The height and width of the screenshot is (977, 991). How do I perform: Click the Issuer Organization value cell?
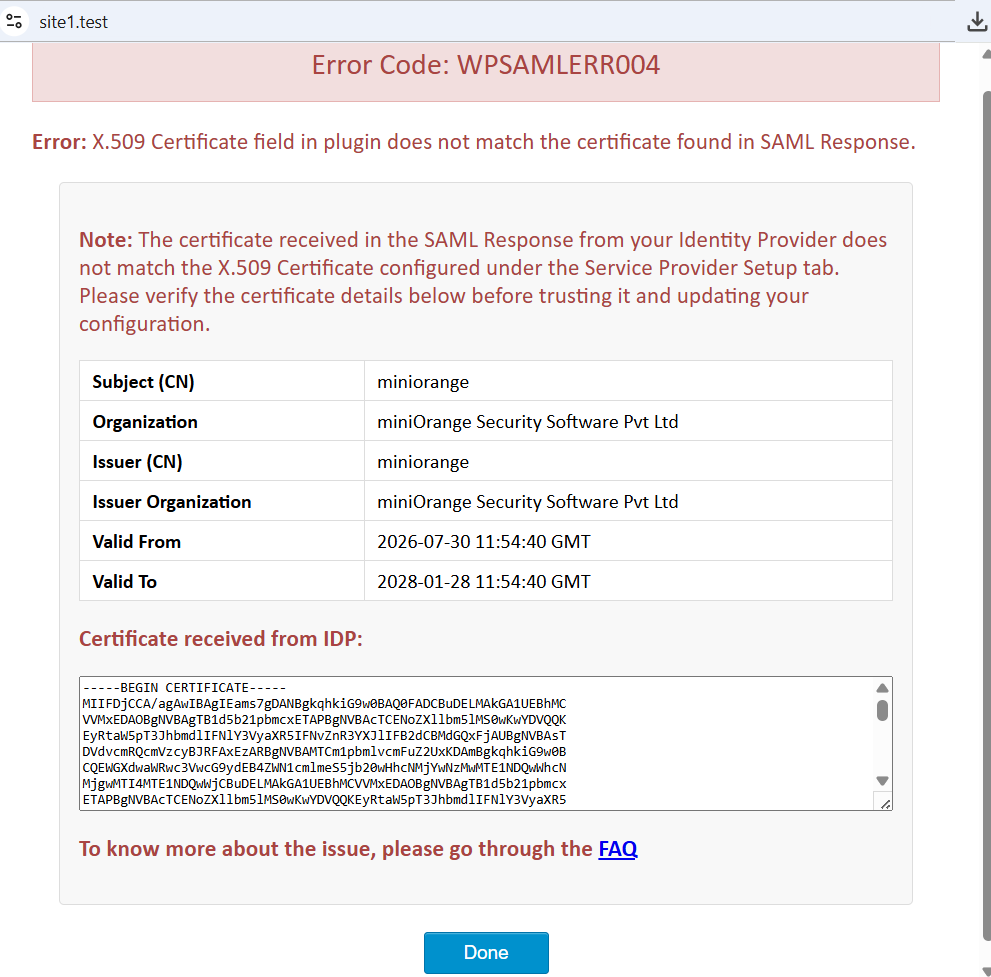pos(628,501)
